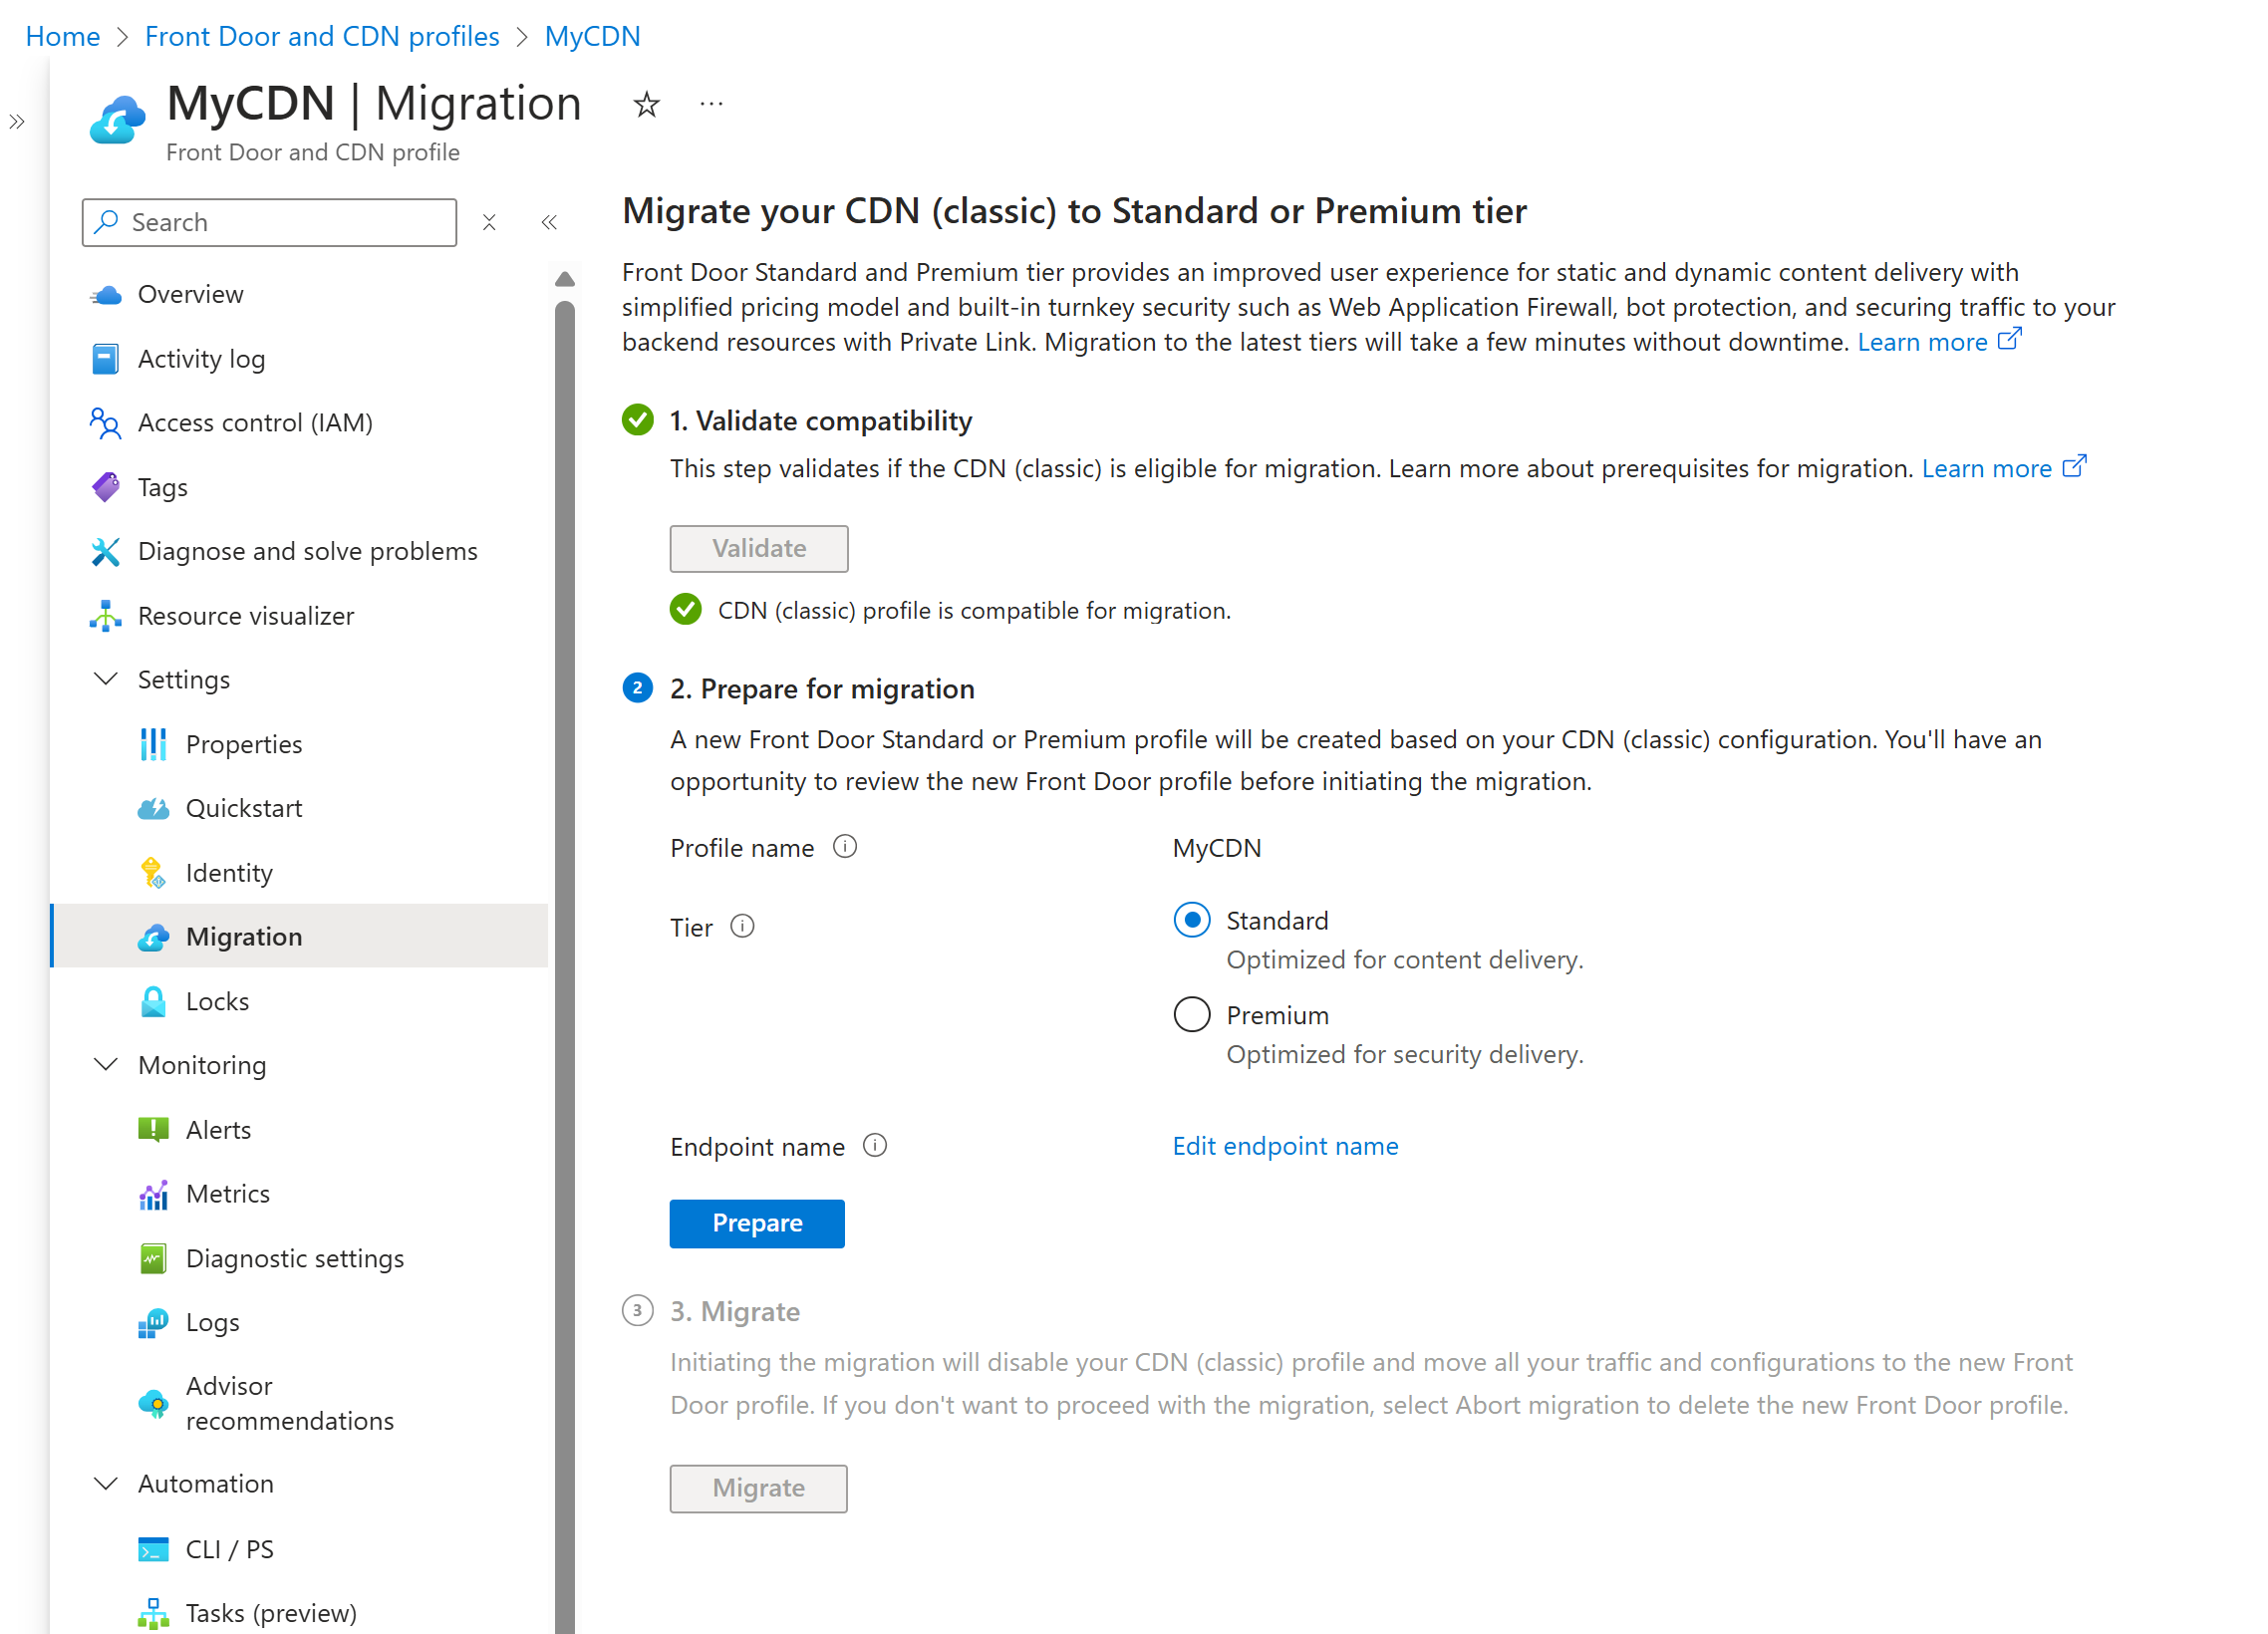Select Premium tier radio button
Viewport: 2268px width, 1634px height.
(1192, 1014)
